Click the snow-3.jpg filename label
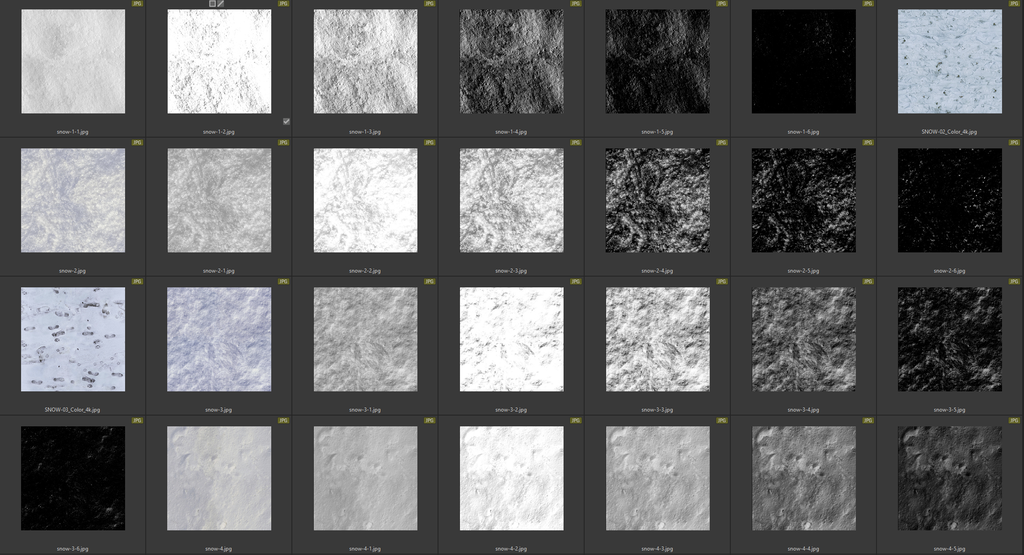1024x555 pixels. coord(219,409)
